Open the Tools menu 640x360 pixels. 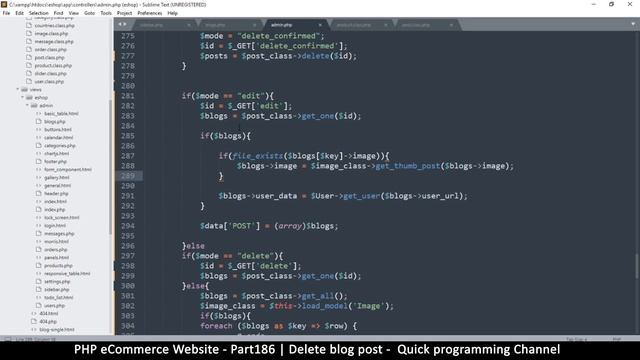click(106, 13)
